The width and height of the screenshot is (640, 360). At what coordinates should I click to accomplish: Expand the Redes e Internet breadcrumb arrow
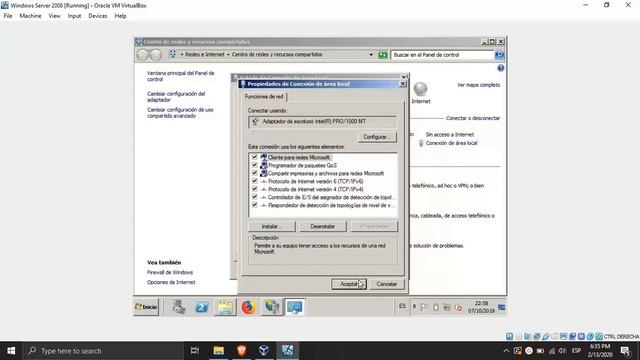pos(228,55)
